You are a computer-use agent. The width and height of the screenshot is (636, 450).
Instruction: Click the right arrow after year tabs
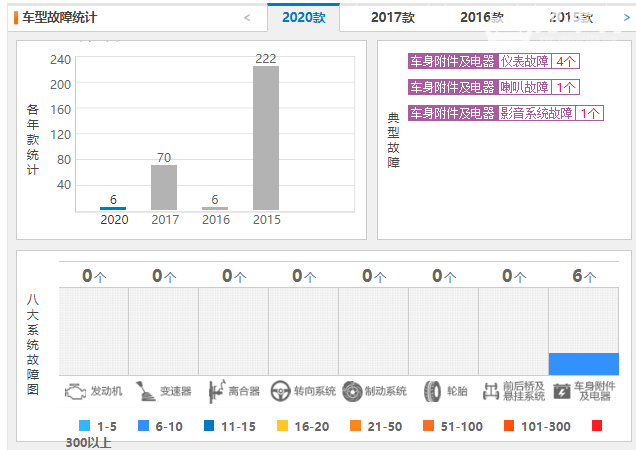(626, 17)
